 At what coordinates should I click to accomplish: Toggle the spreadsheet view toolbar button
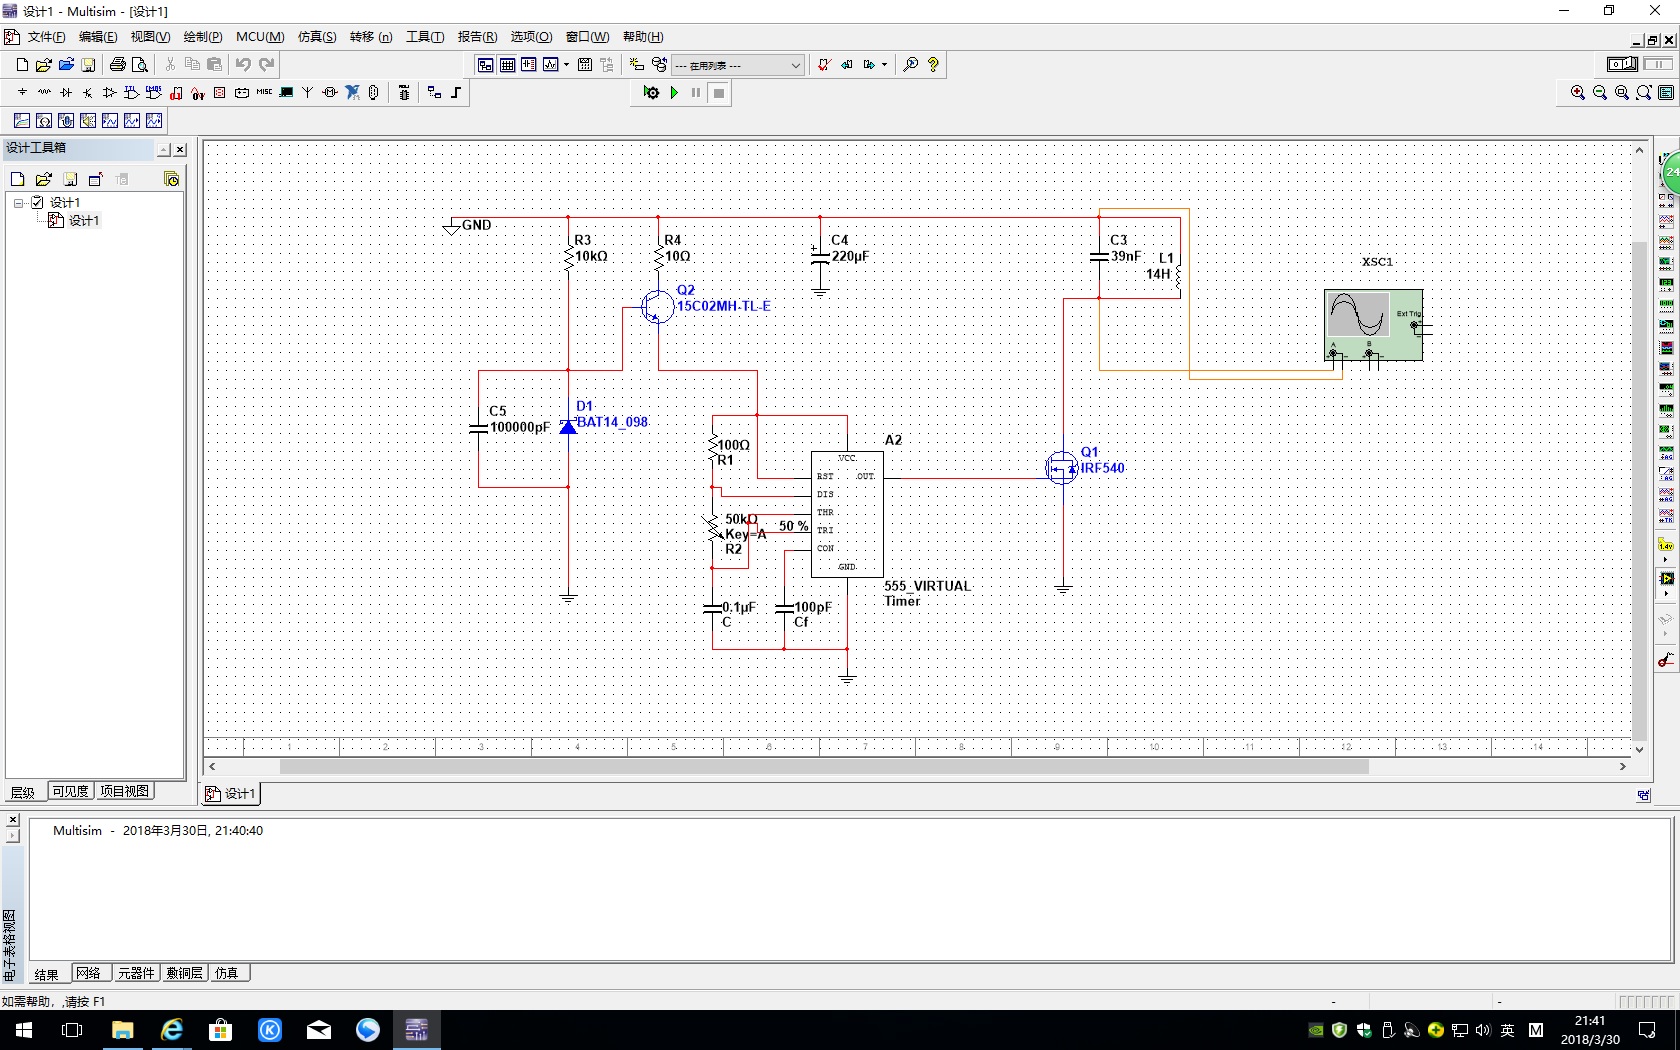click(x=507, y=65)
